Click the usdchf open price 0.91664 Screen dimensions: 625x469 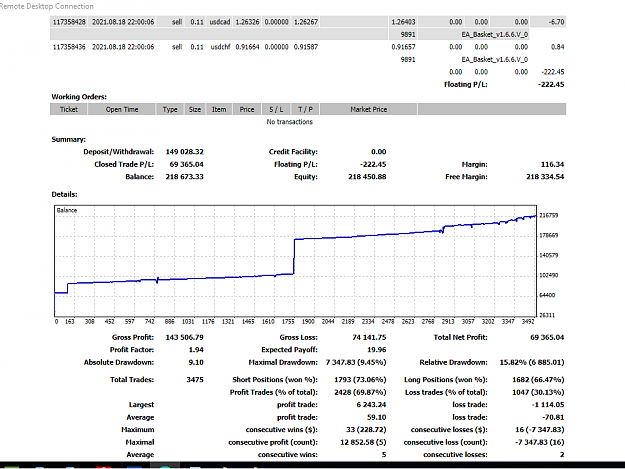pyautogui.click(x=247, y=47)
